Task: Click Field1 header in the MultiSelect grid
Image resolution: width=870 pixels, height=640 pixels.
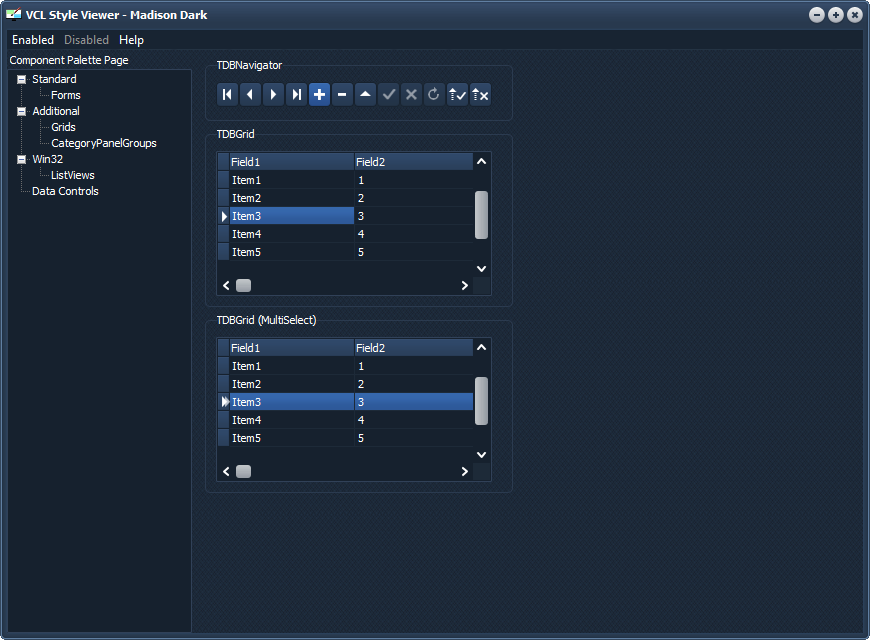Action: 292,348
